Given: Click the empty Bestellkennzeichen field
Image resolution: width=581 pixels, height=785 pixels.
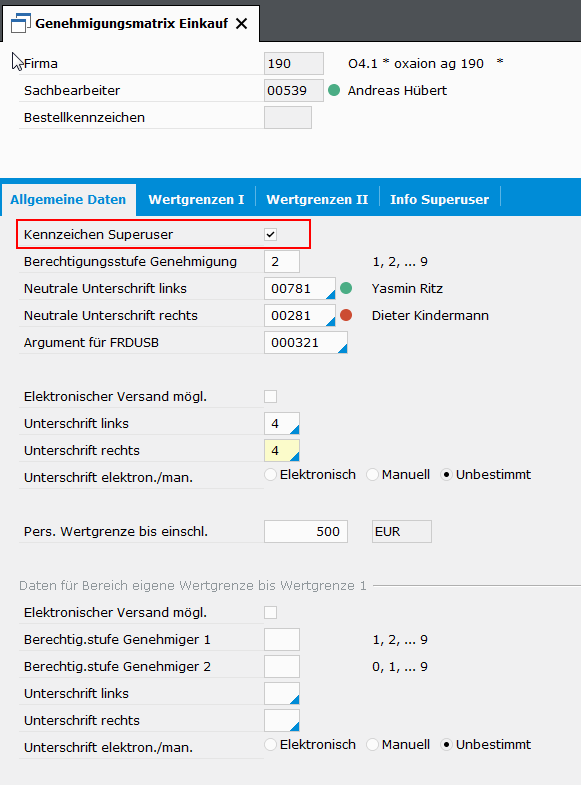Looking at the screenshot, I should [x=288, y=117].
